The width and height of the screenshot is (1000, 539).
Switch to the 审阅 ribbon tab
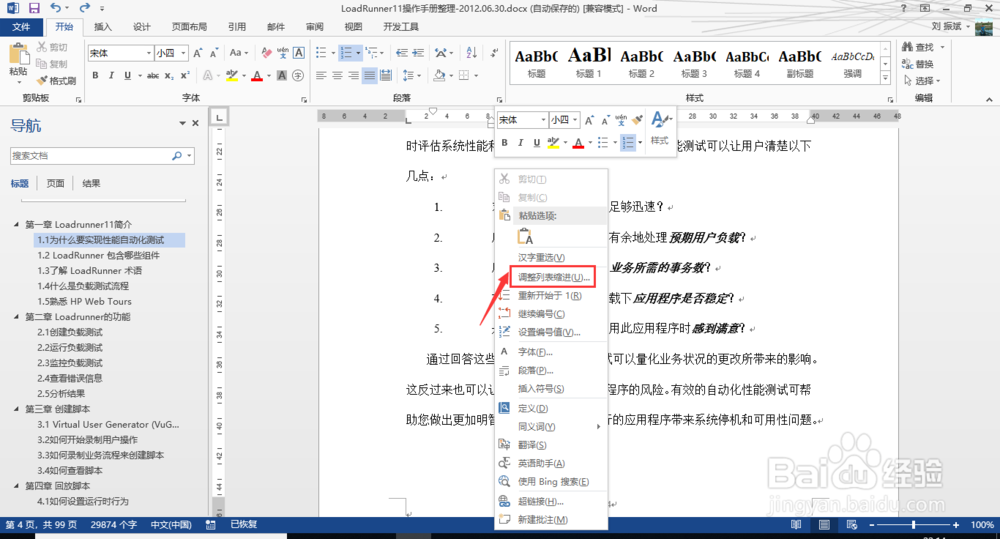pos(314,27)
